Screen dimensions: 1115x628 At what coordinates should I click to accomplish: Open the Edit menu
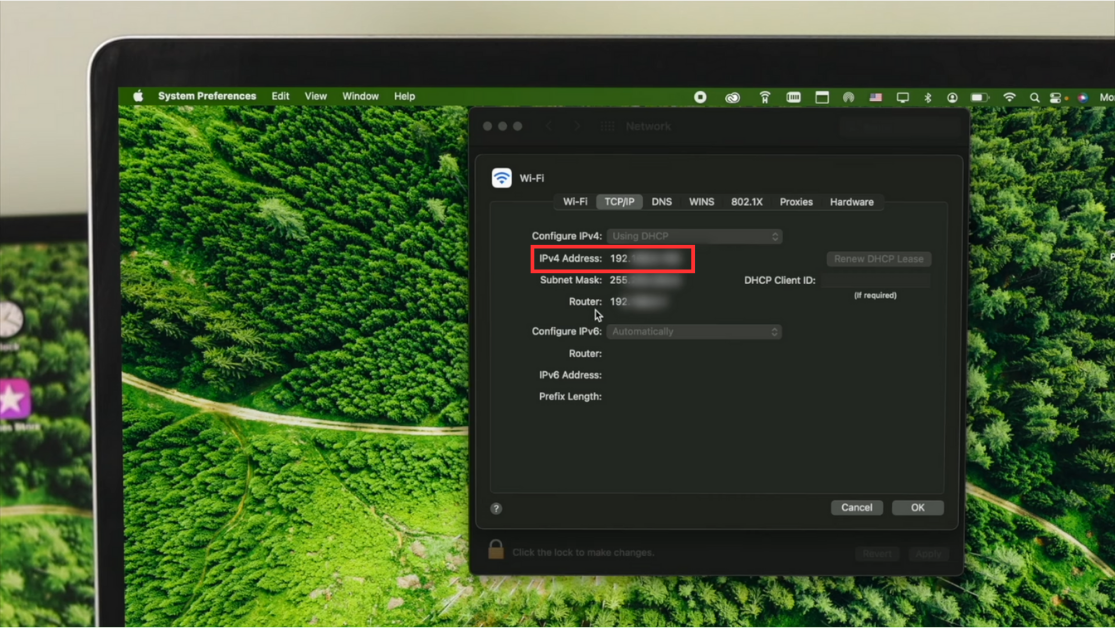click(x=280, y=96)
